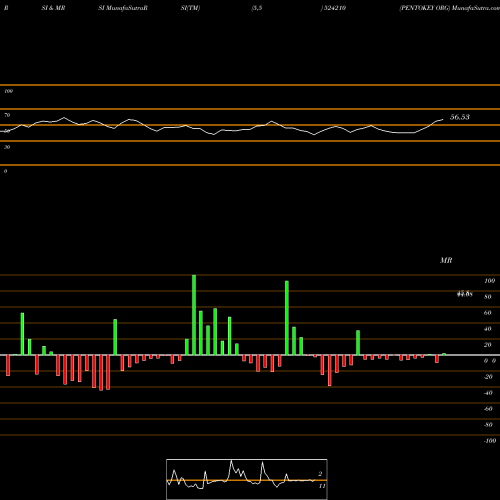Click the RSI 70 level label
Screen dimensions: 500x500
7,115
